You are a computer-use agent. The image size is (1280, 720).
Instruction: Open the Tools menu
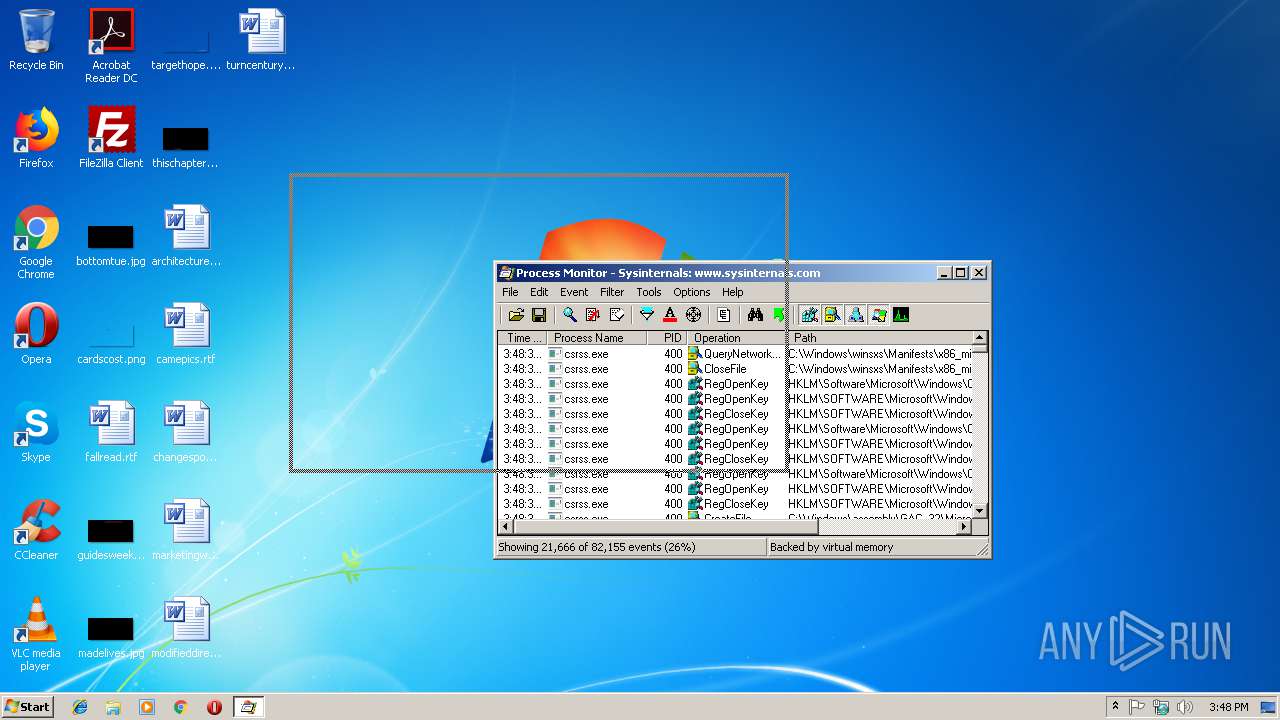[649, 292]
